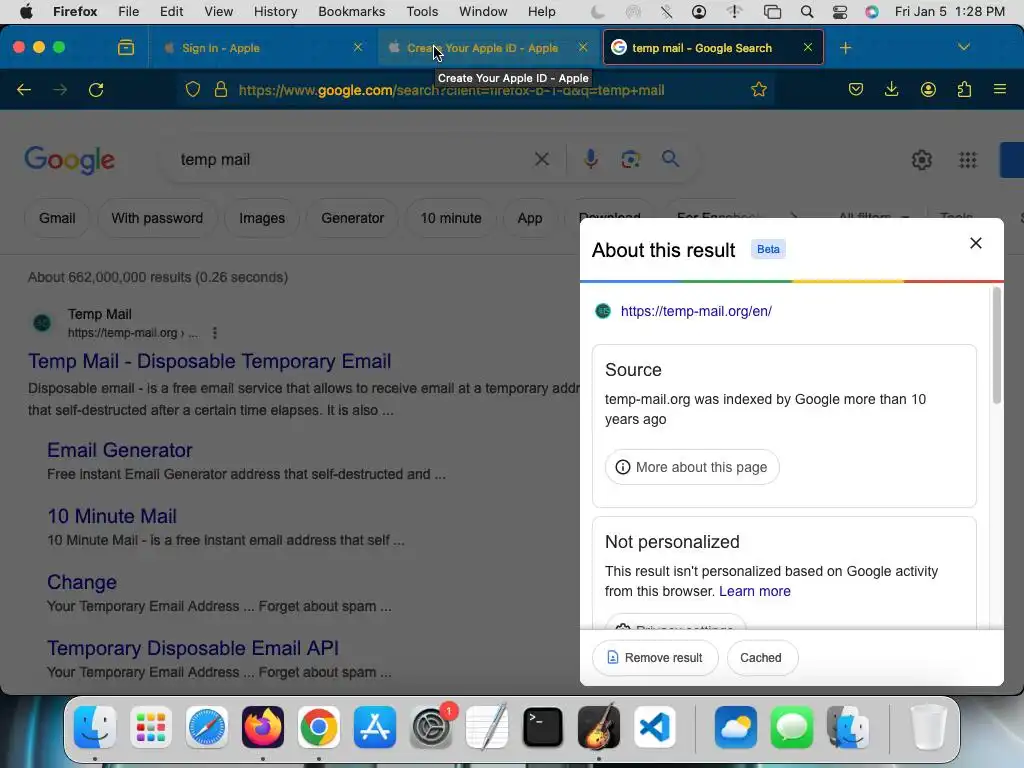Click the Firefox View icon in tab bar
This screenshot has width=1024, height=768.
point(126,47)
